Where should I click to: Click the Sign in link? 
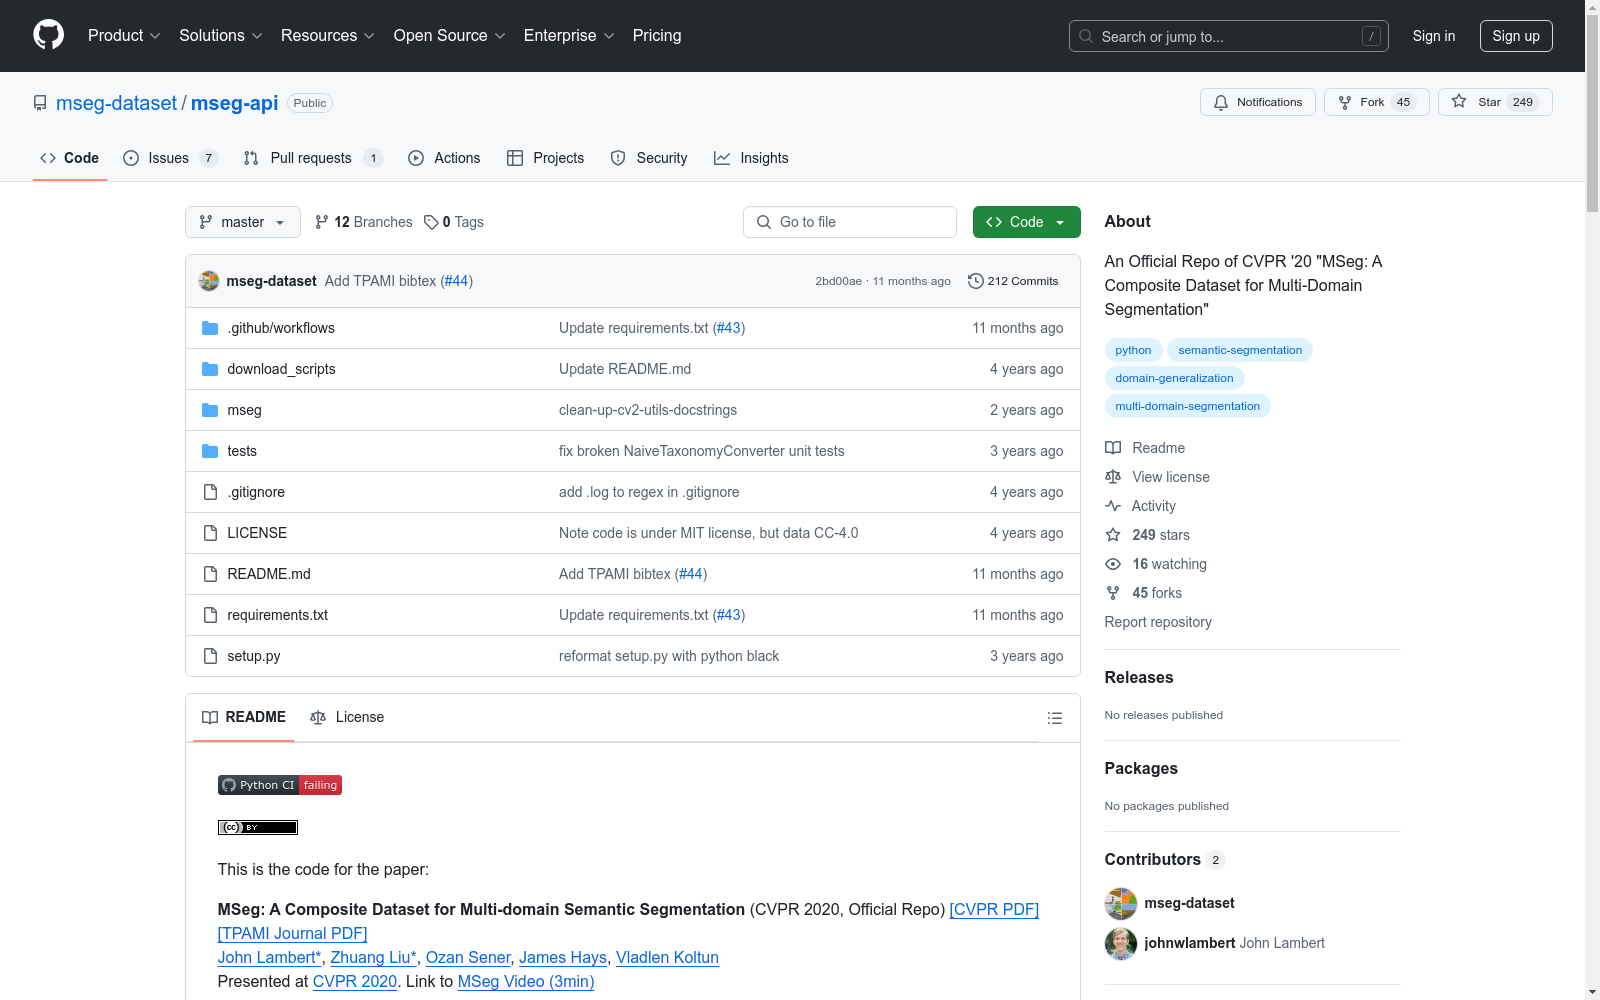point(1434,36)
